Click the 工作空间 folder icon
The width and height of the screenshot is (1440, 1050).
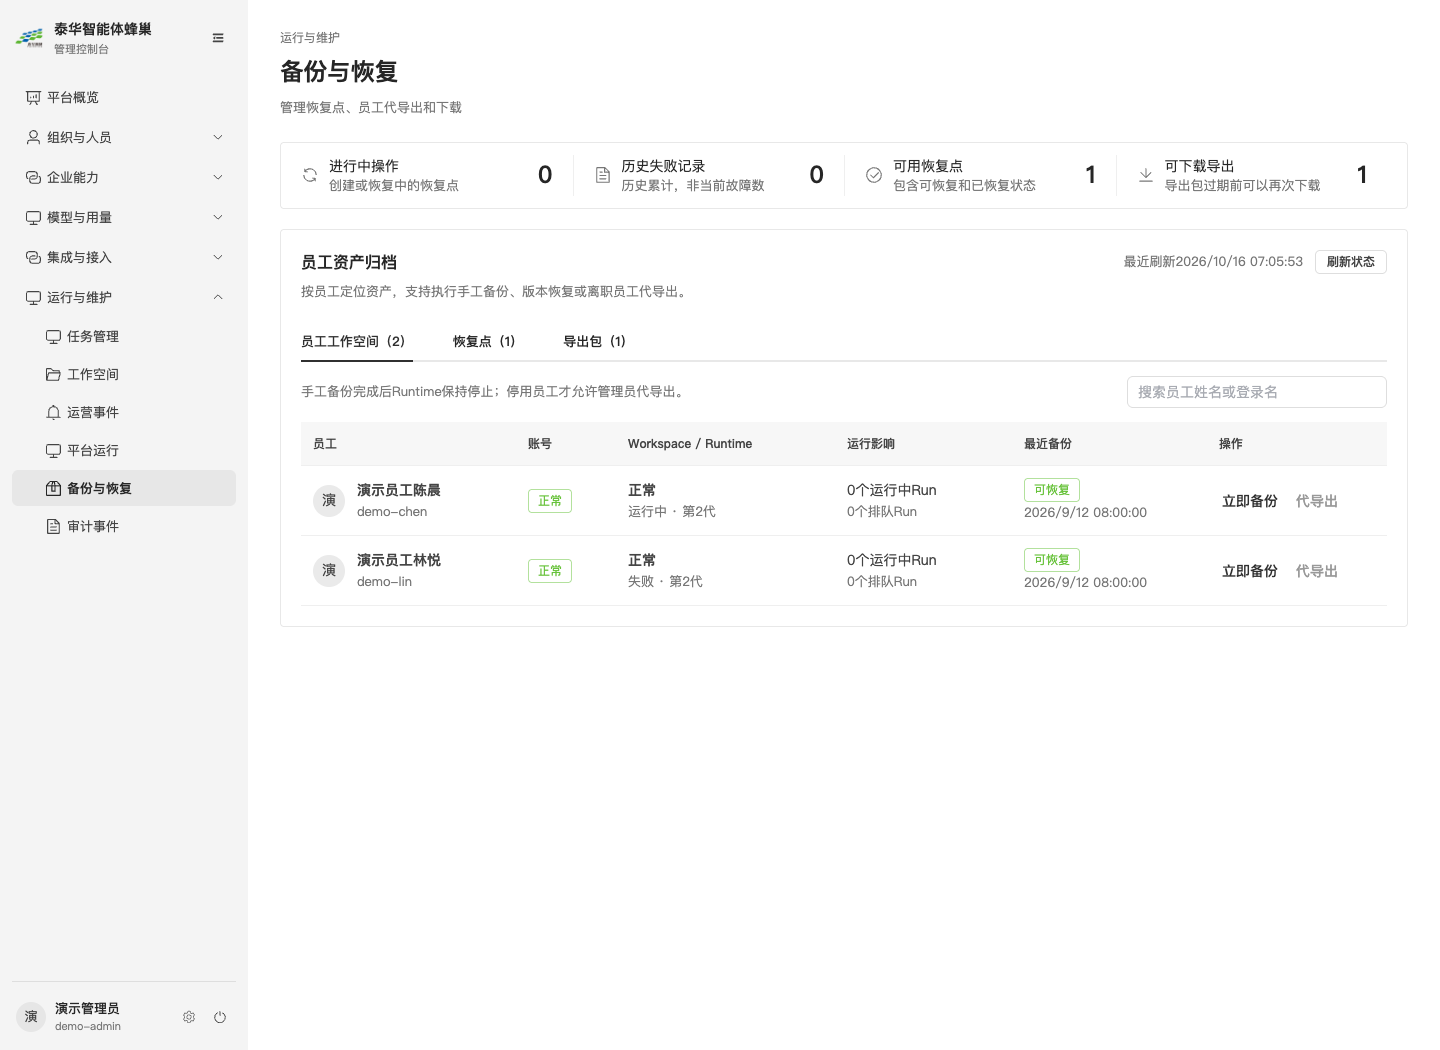click(53, 374)
